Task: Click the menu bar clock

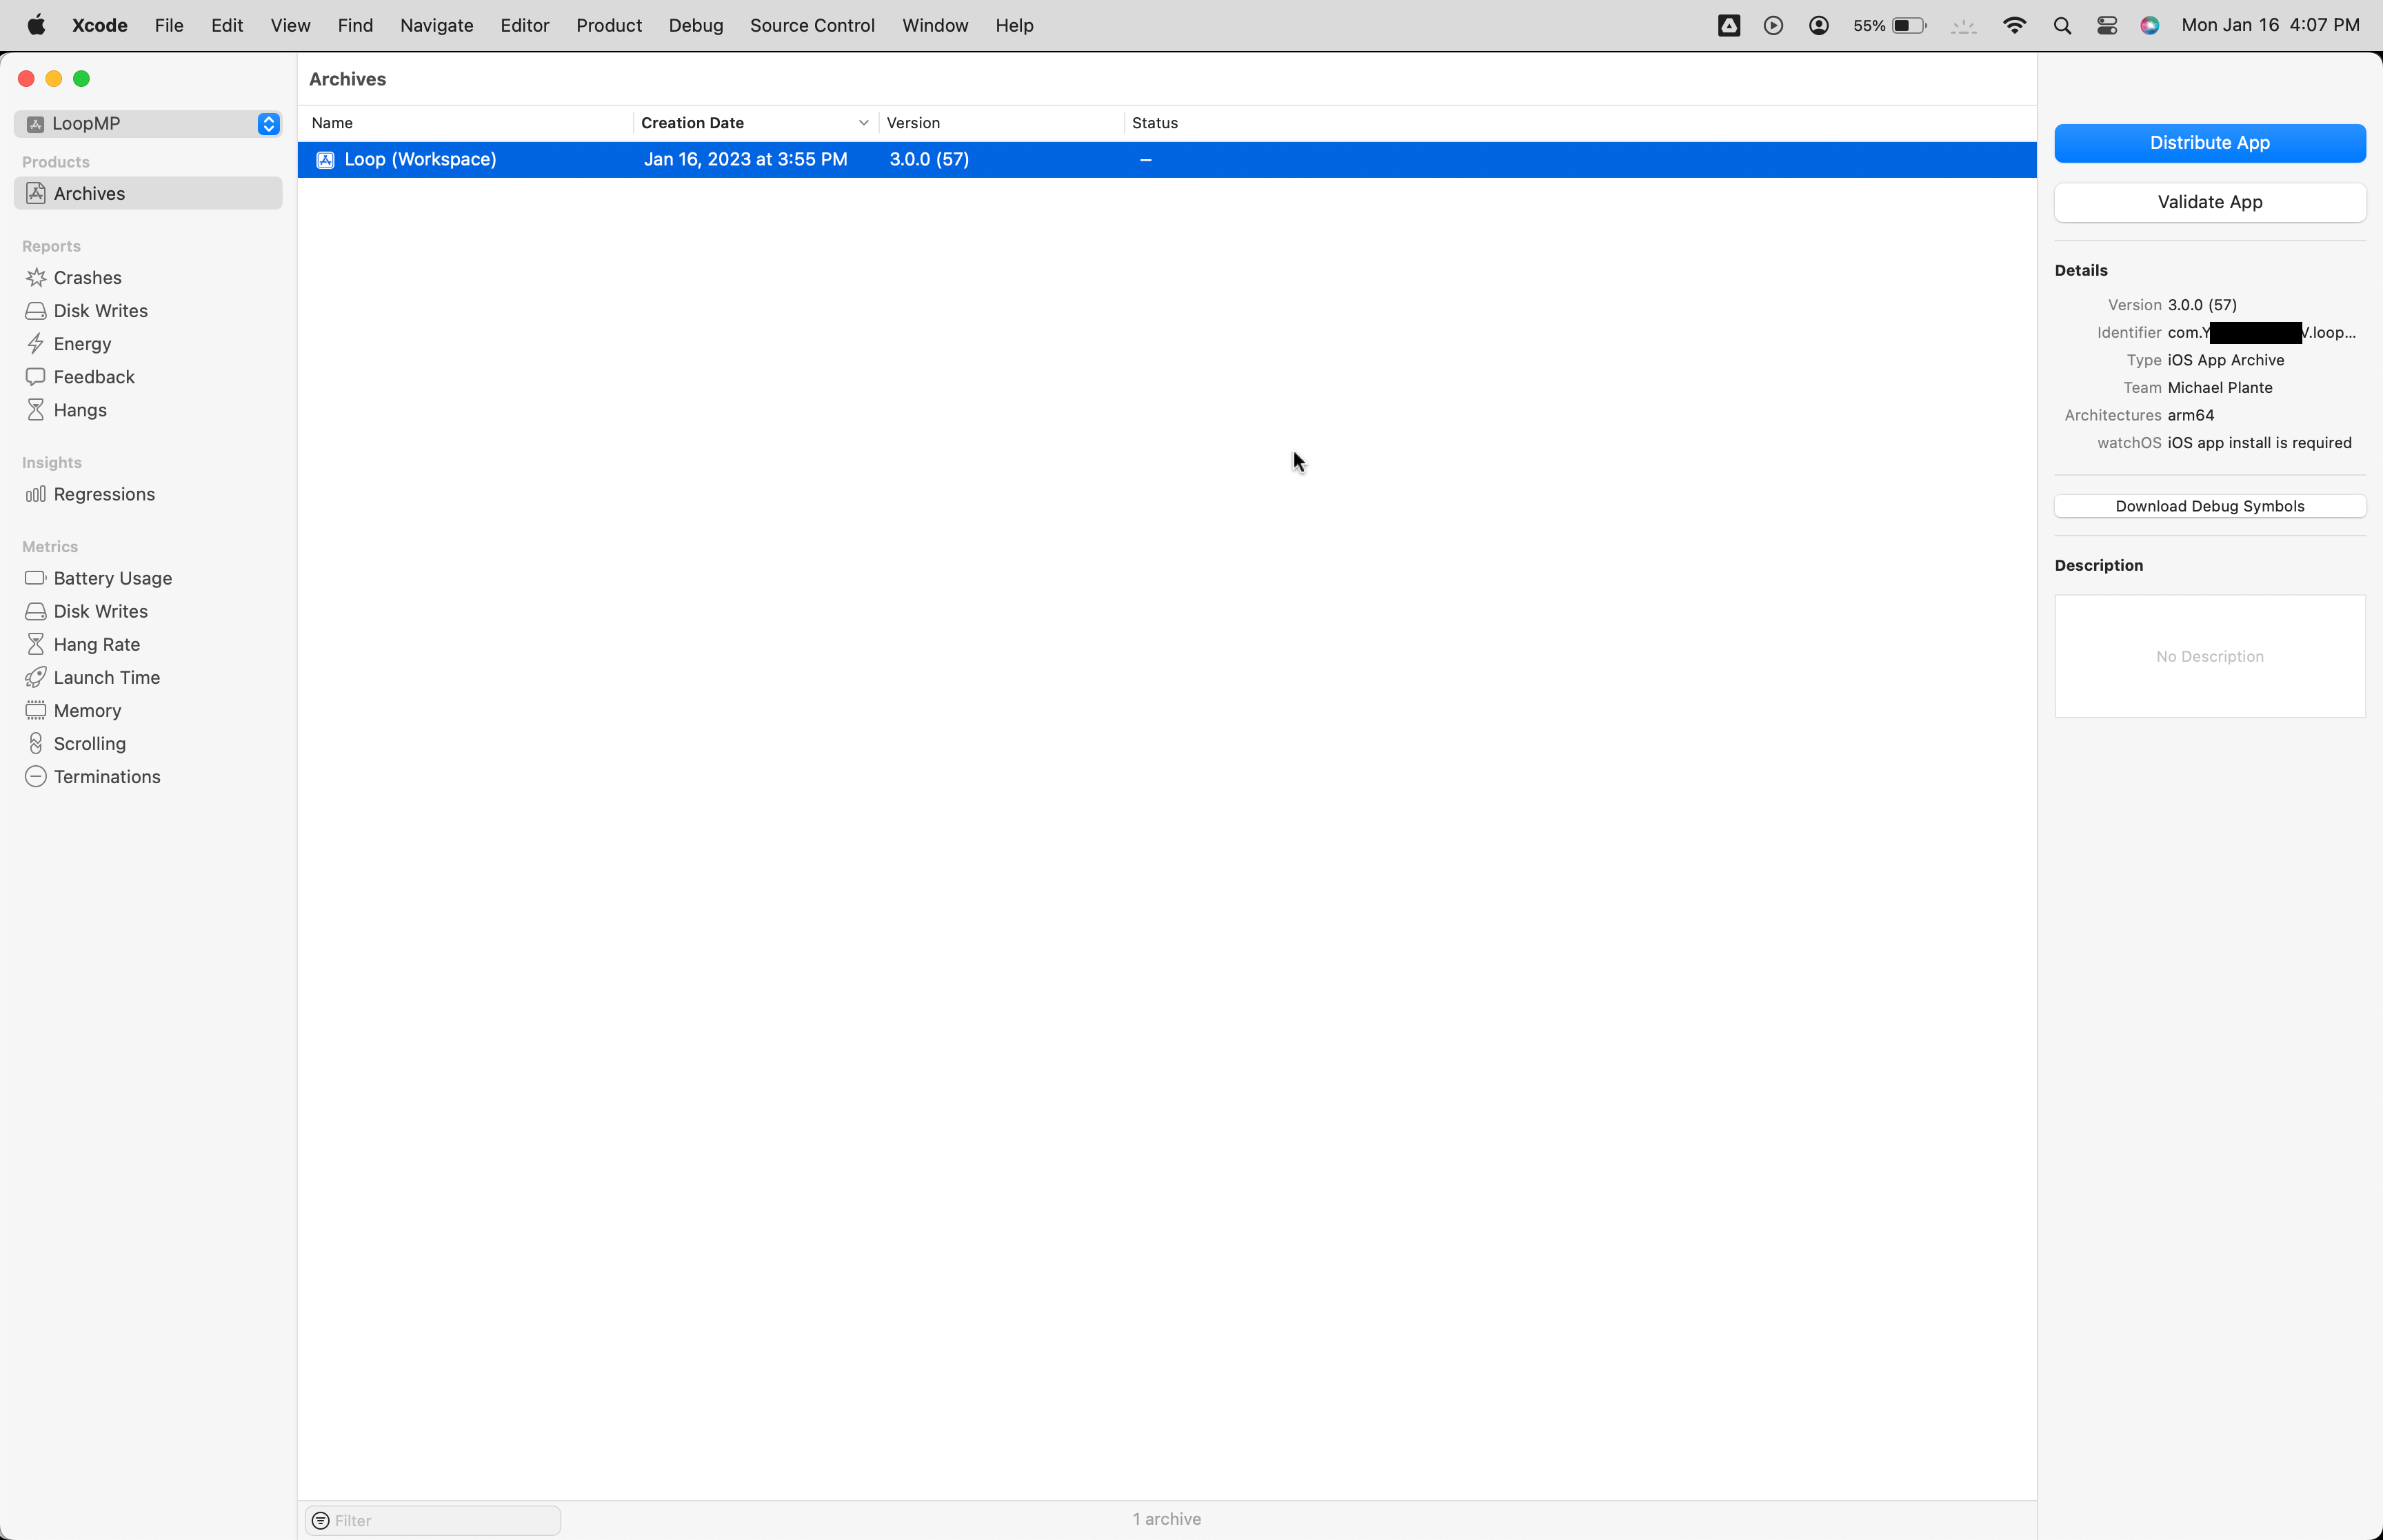Action: (2270, 25)
